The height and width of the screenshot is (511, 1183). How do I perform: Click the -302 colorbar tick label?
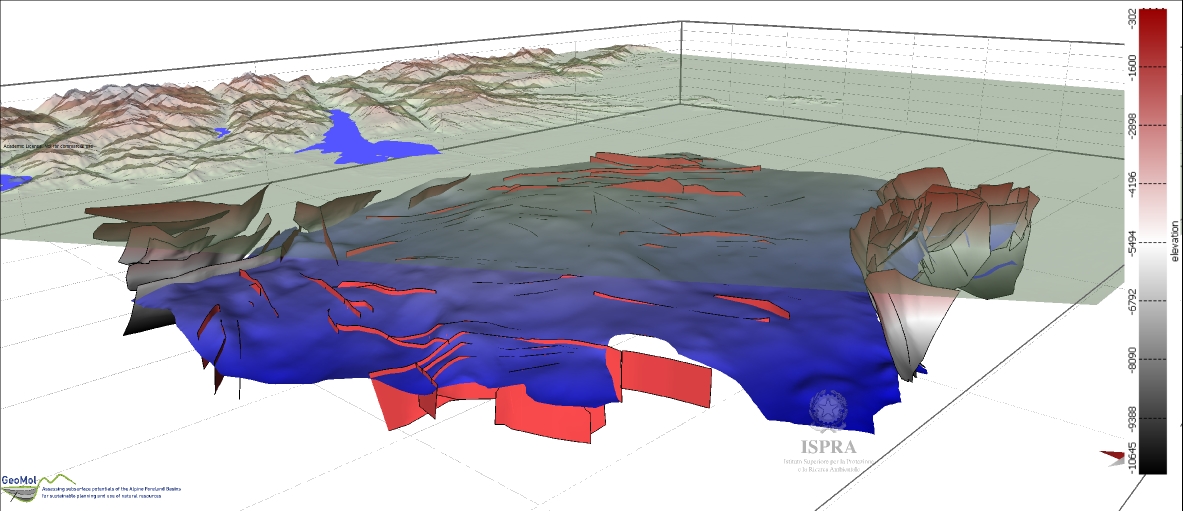1131,18
